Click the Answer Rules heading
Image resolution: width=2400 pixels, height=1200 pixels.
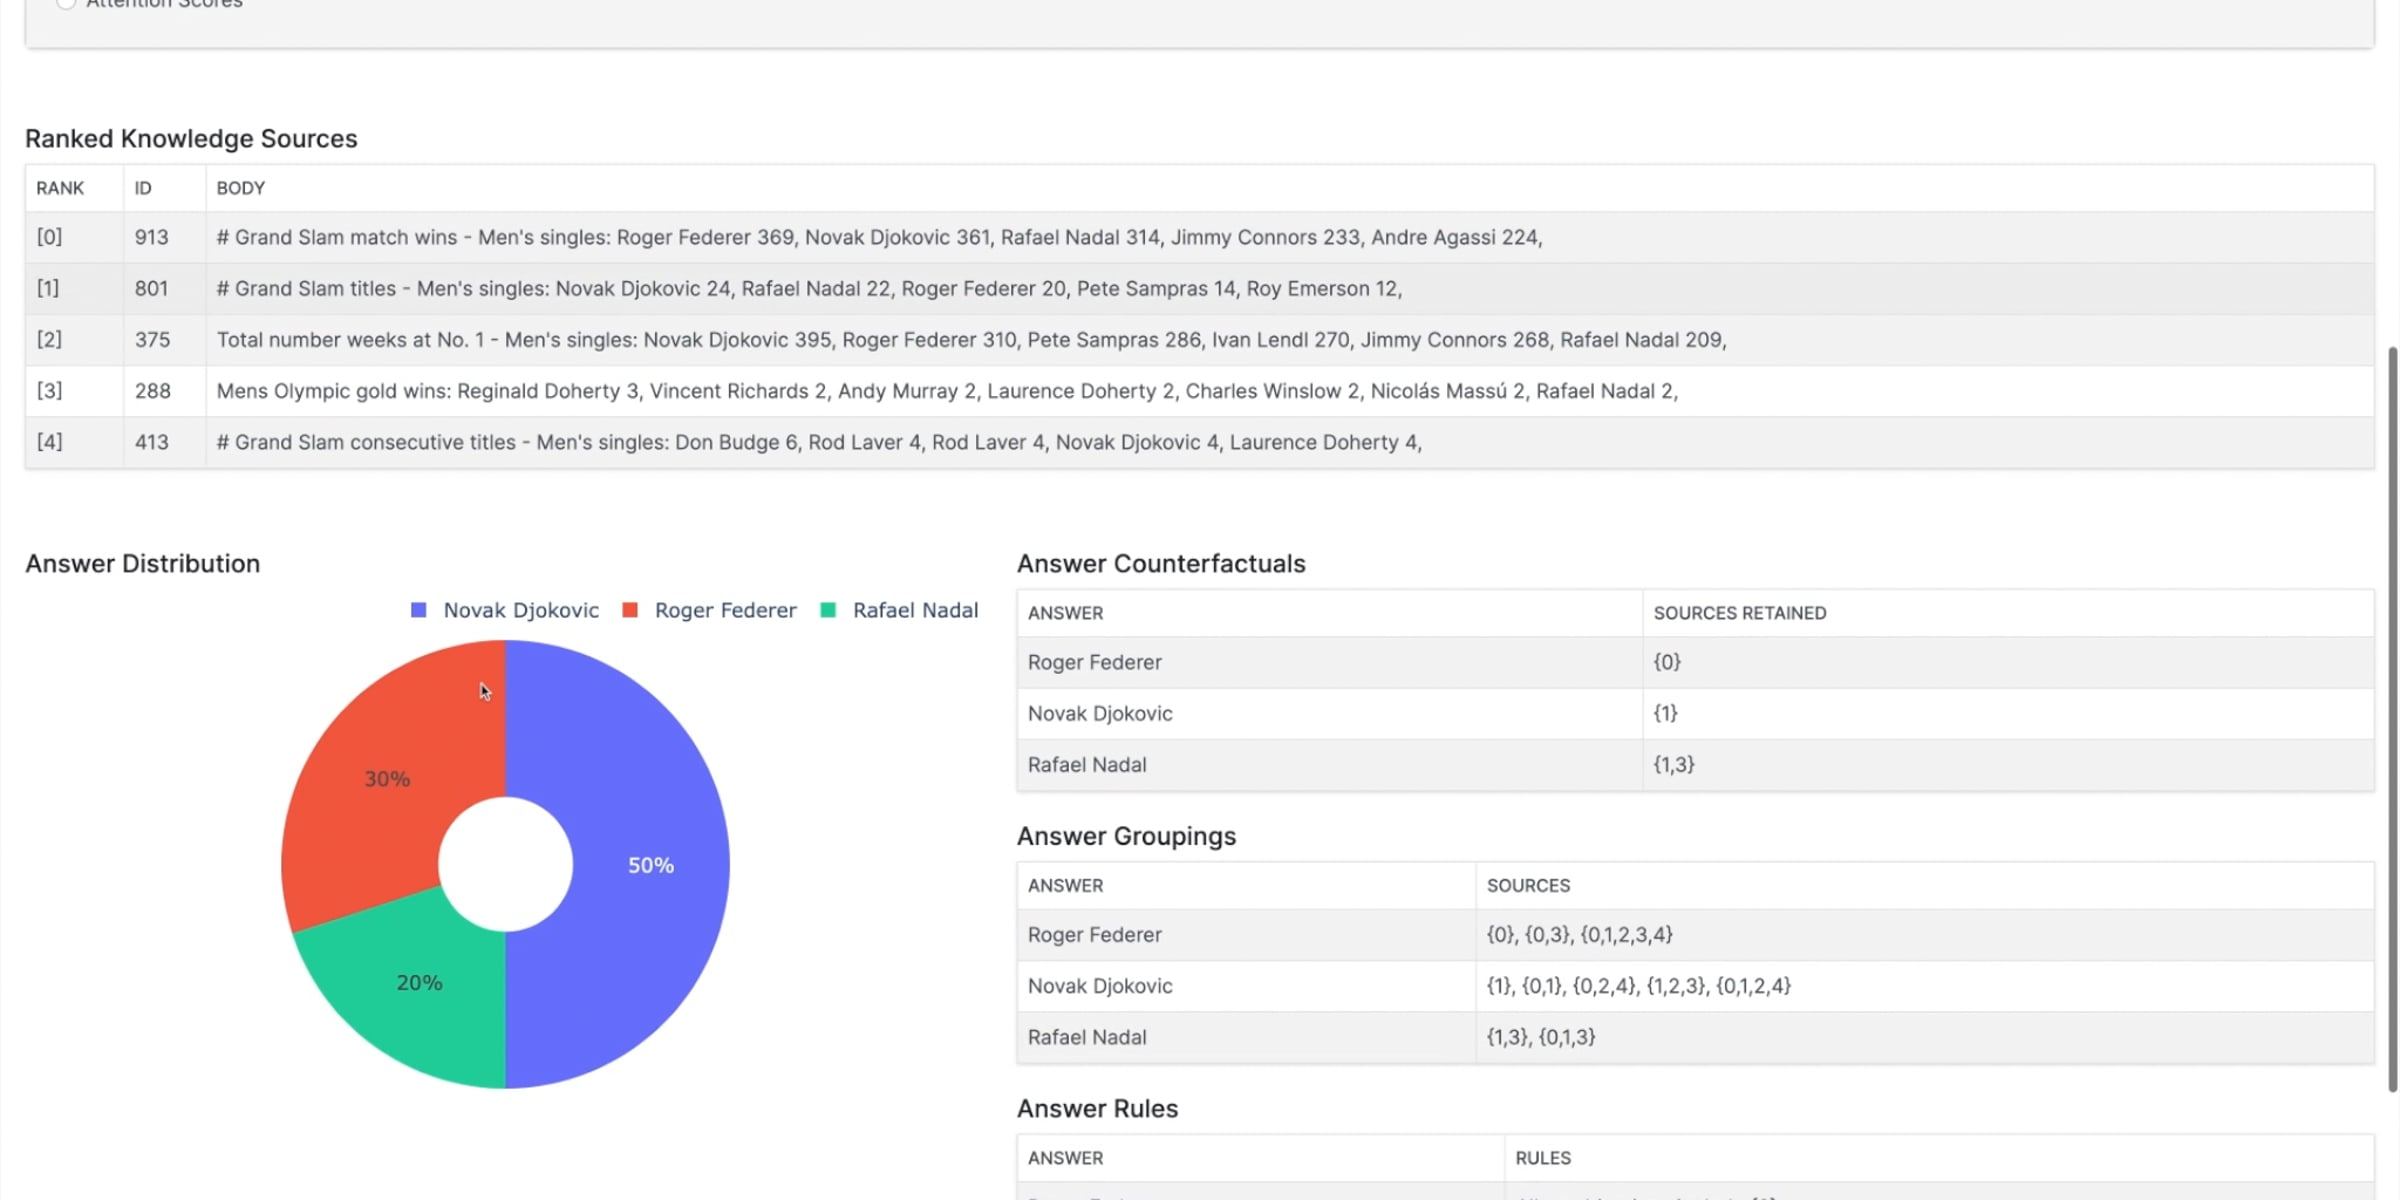tap(1097, 1109)
